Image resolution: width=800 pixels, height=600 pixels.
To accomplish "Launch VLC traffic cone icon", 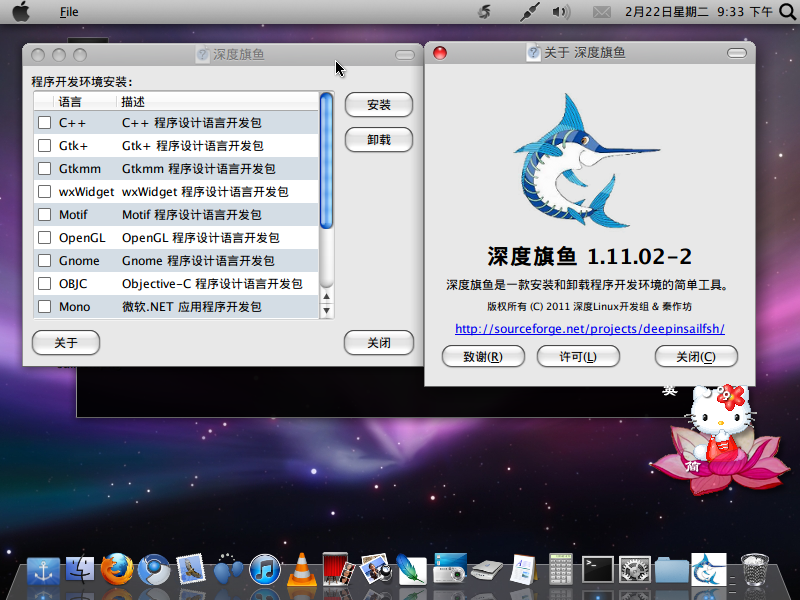I will [x=302, y=569].
